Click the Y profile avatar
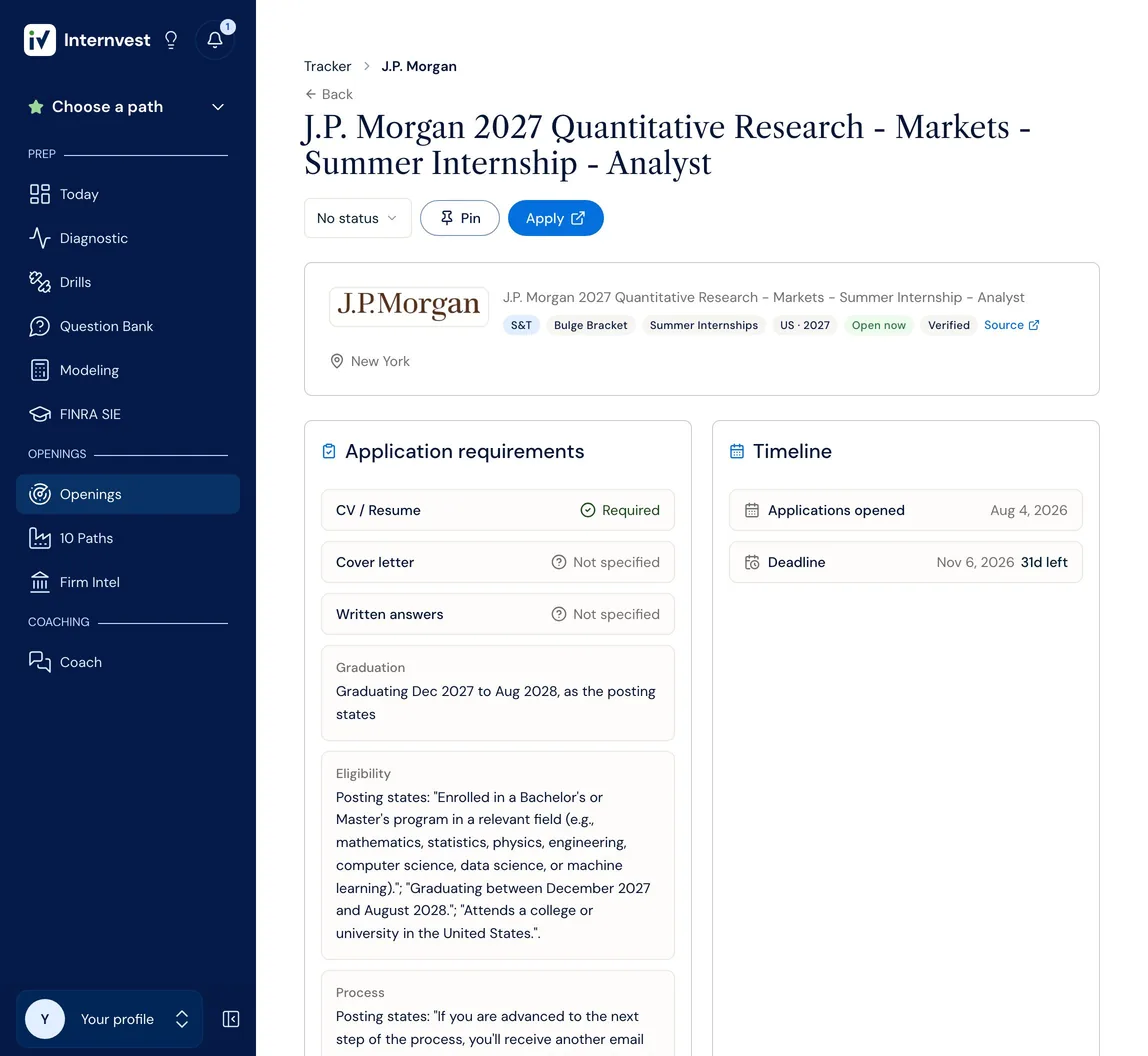The image size is (1148, 1056). tap(45, 1019)
